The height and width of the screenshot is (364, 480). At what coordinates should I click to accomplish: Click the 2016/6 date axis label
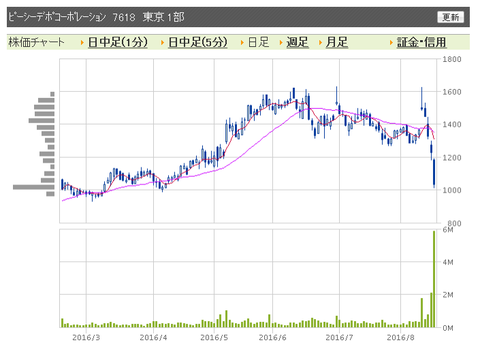(272, 338)
